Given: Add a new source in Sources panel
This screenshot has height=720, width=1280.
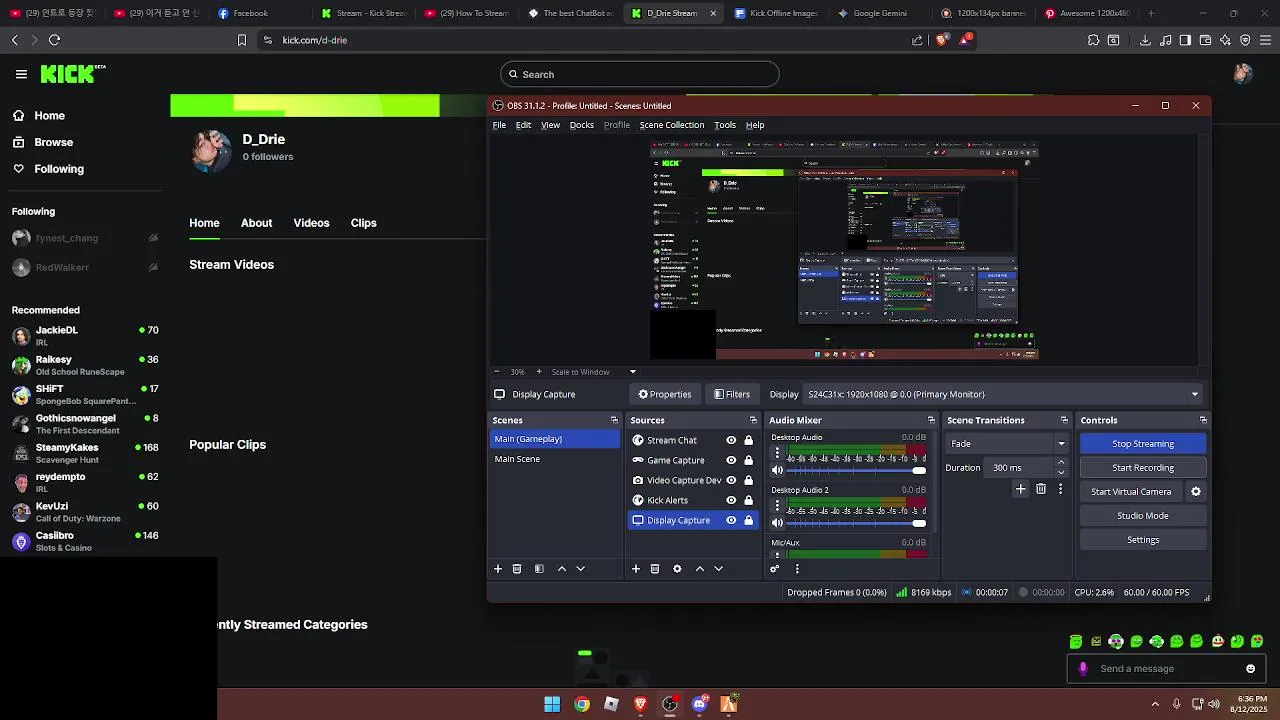Looking at the screenshot, I should pos(635,569).
